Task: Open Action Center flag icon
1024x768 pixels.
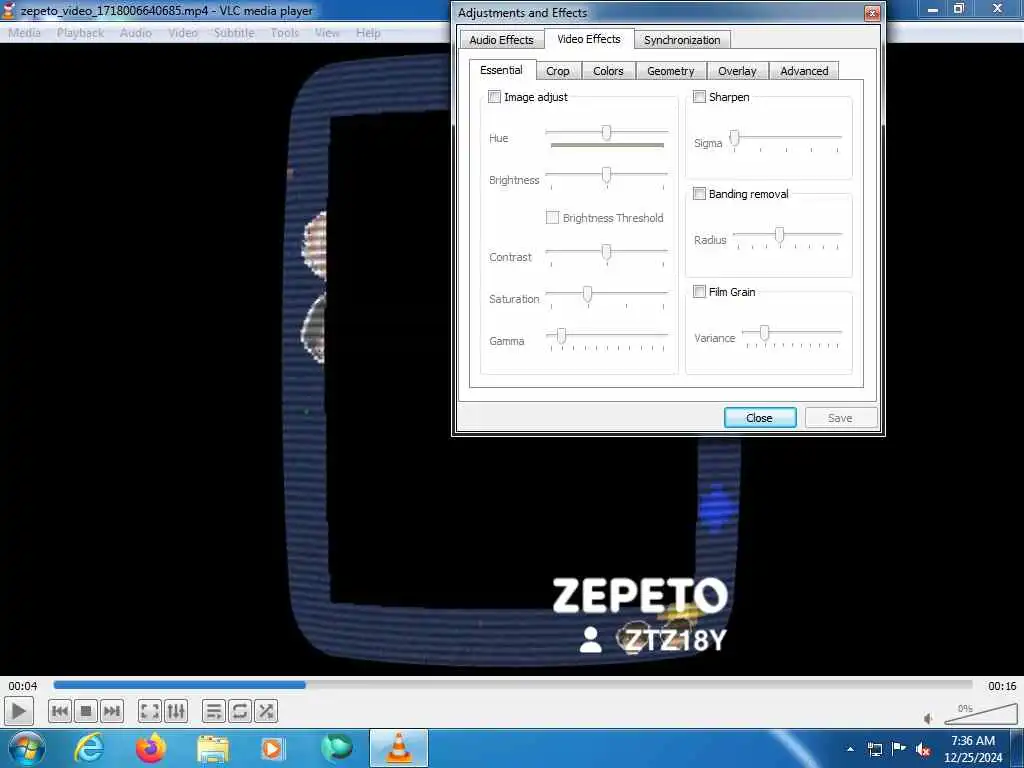Action: click(x=899, y=749)
